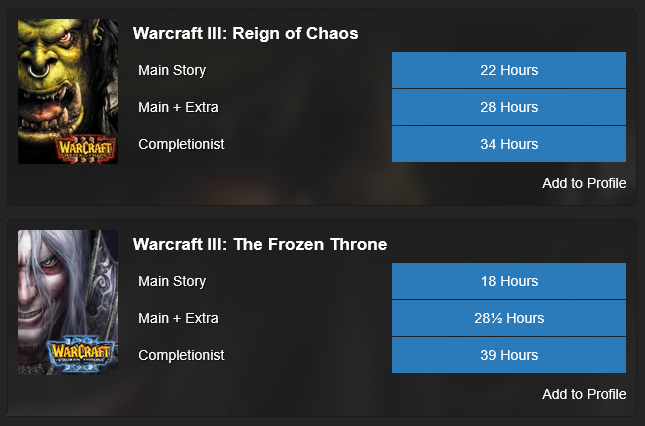The image size is (645, 426).
Task: Select the 18 Hours main story cell
Action: point(509,281)
